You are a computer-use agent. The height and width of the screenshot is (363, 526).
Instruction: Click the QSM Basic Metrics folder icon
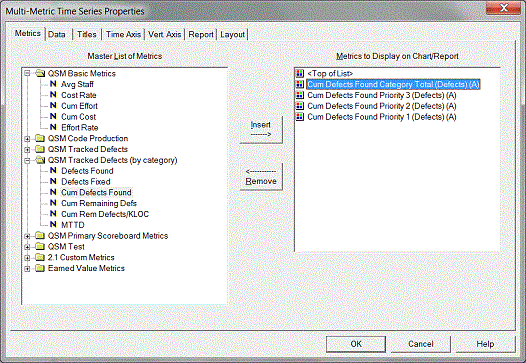coord(40,73)
